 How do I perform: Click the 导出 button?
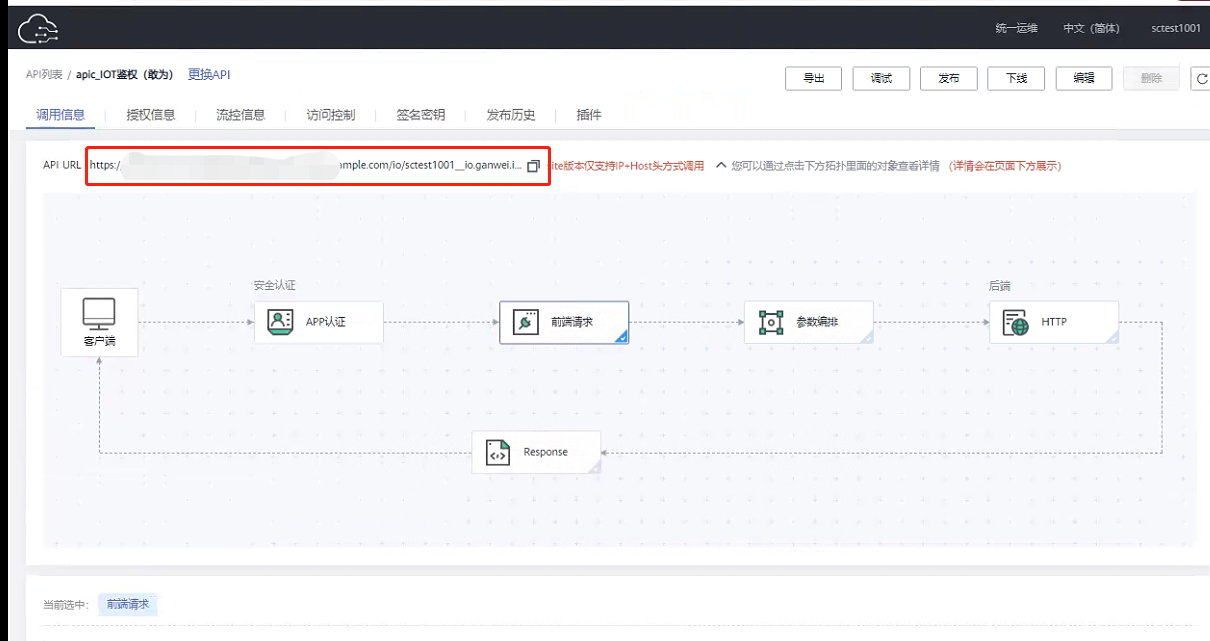[813, 79]
